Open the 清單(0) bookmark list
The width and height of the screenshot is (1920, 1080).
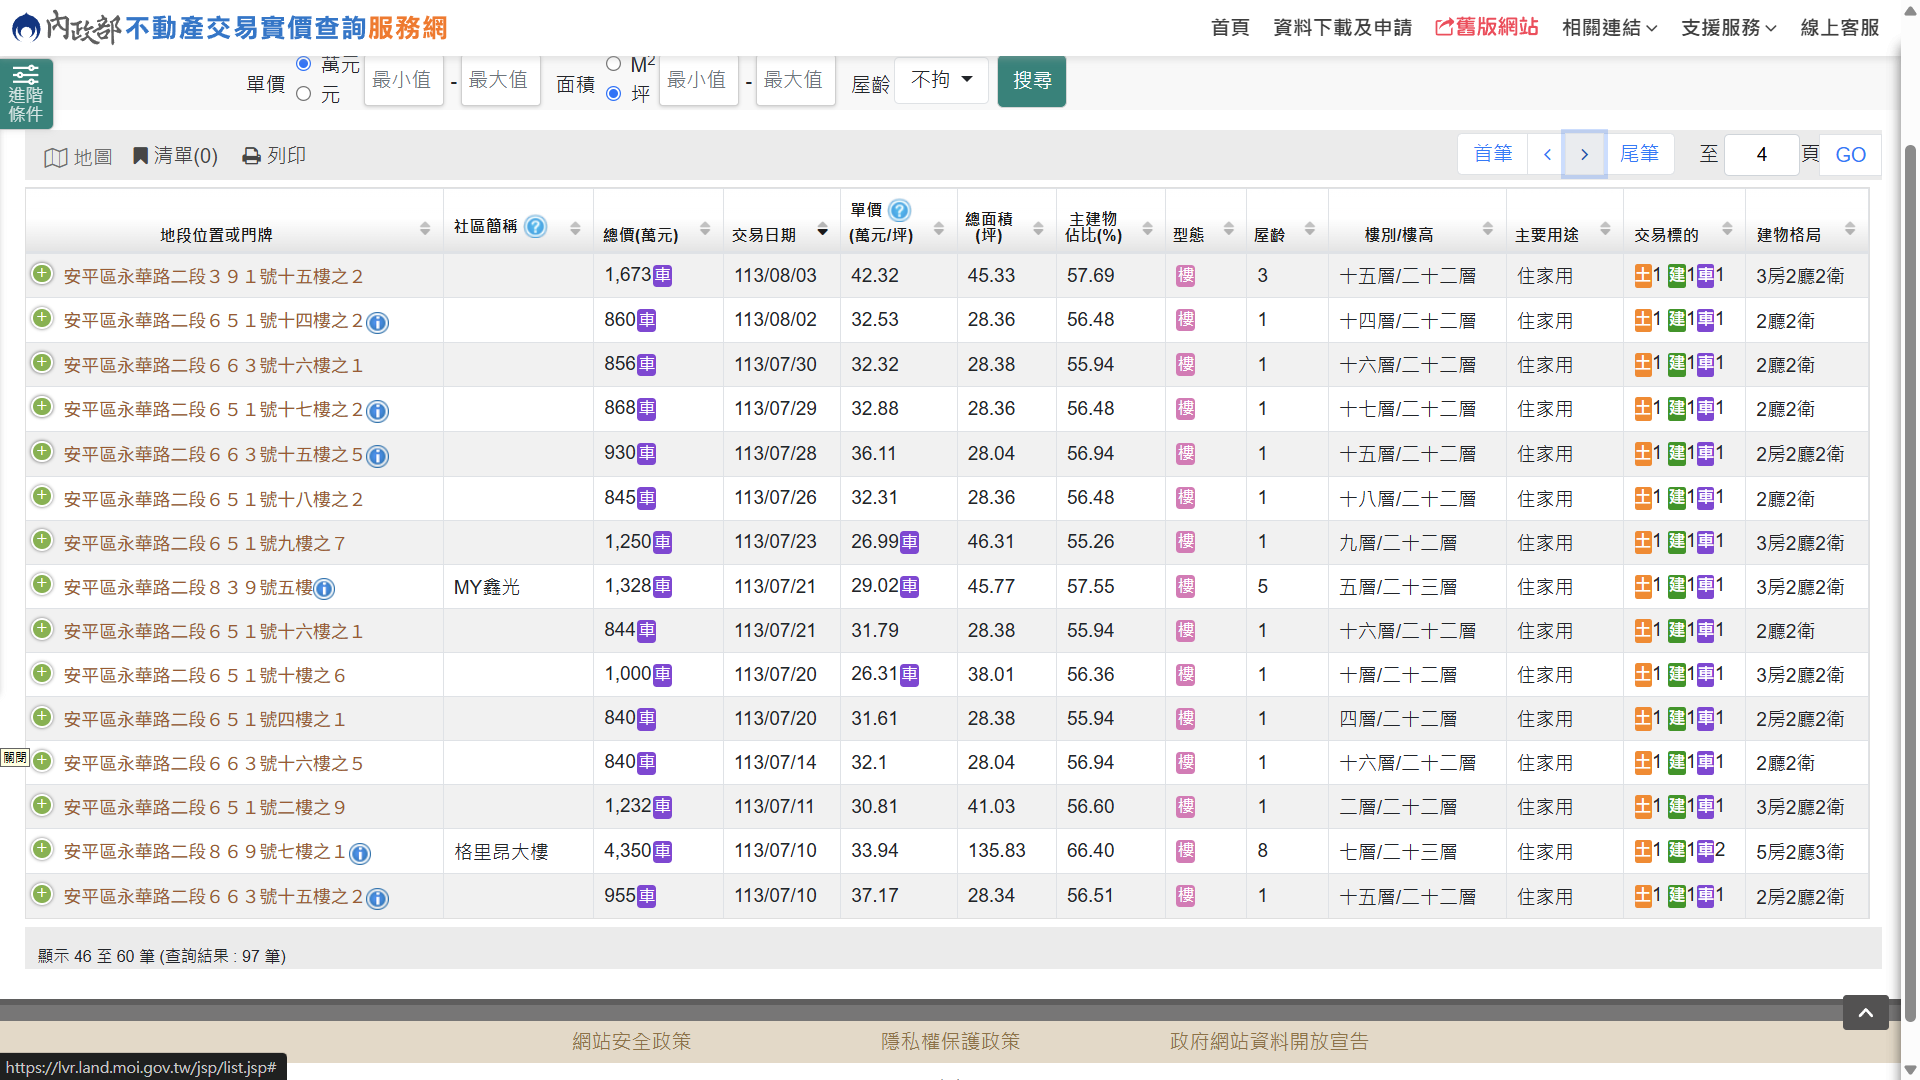coord(175,156)
